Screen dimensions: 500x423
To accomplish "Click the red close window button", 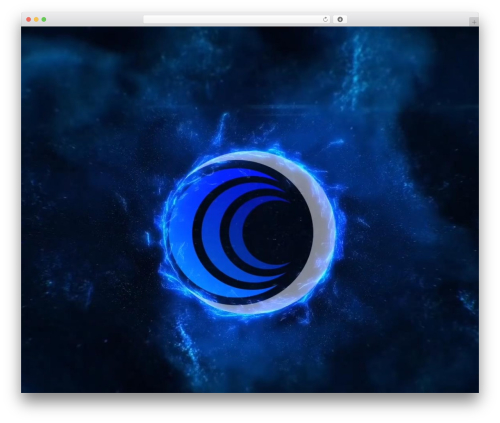I will [29, 19].
